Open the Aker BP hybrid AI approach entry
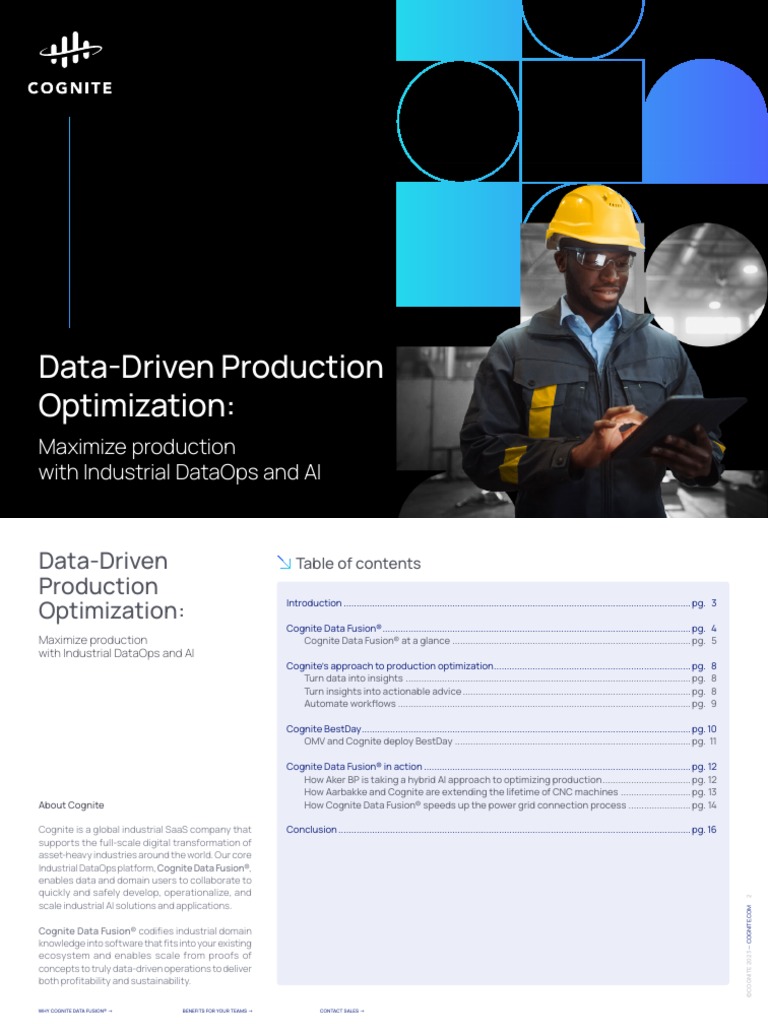 pos(510,780)
